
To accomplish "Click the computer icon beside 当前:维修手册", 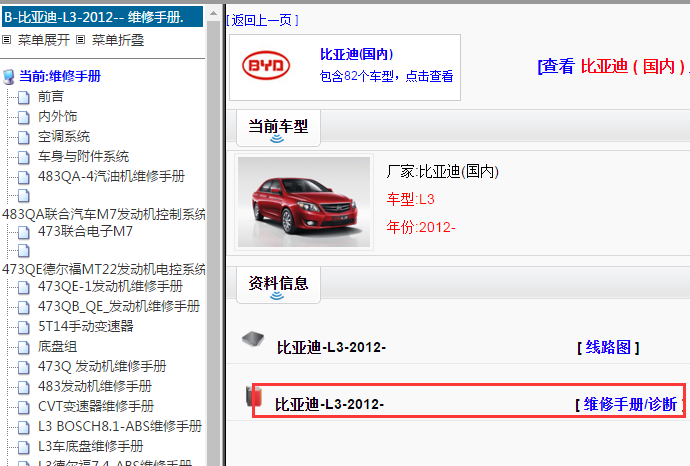I will 8,77.
